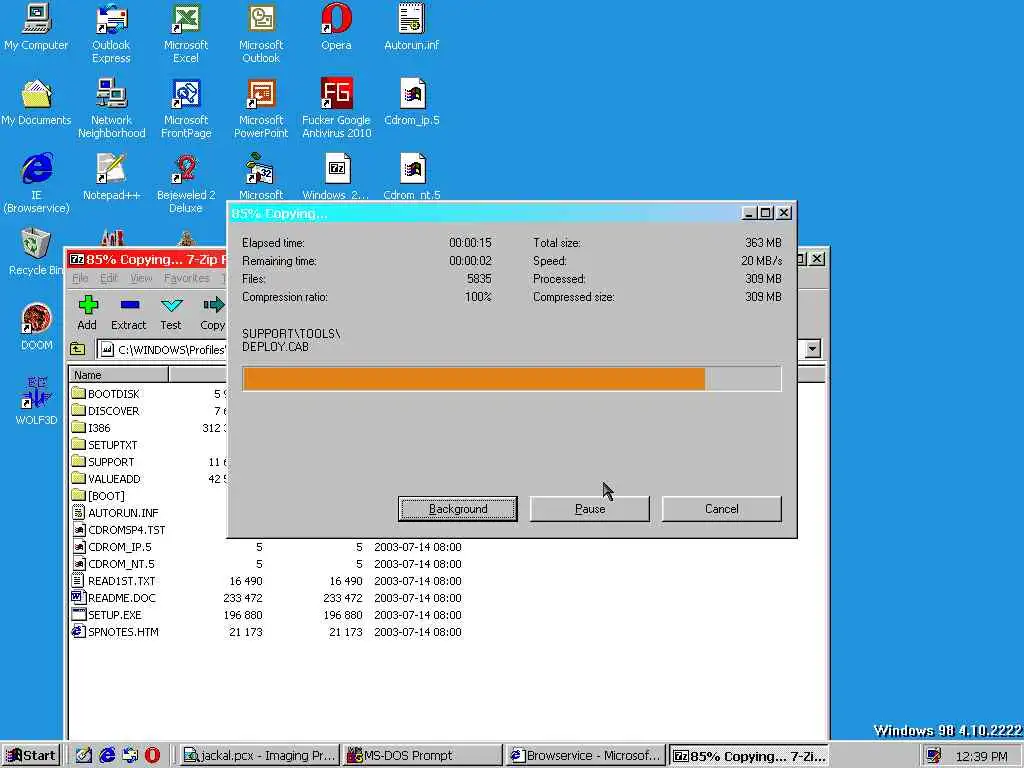Select SPNOTES.HTM in the file list
Viewport: 1024px width, 768px height.
click(115, 632)
